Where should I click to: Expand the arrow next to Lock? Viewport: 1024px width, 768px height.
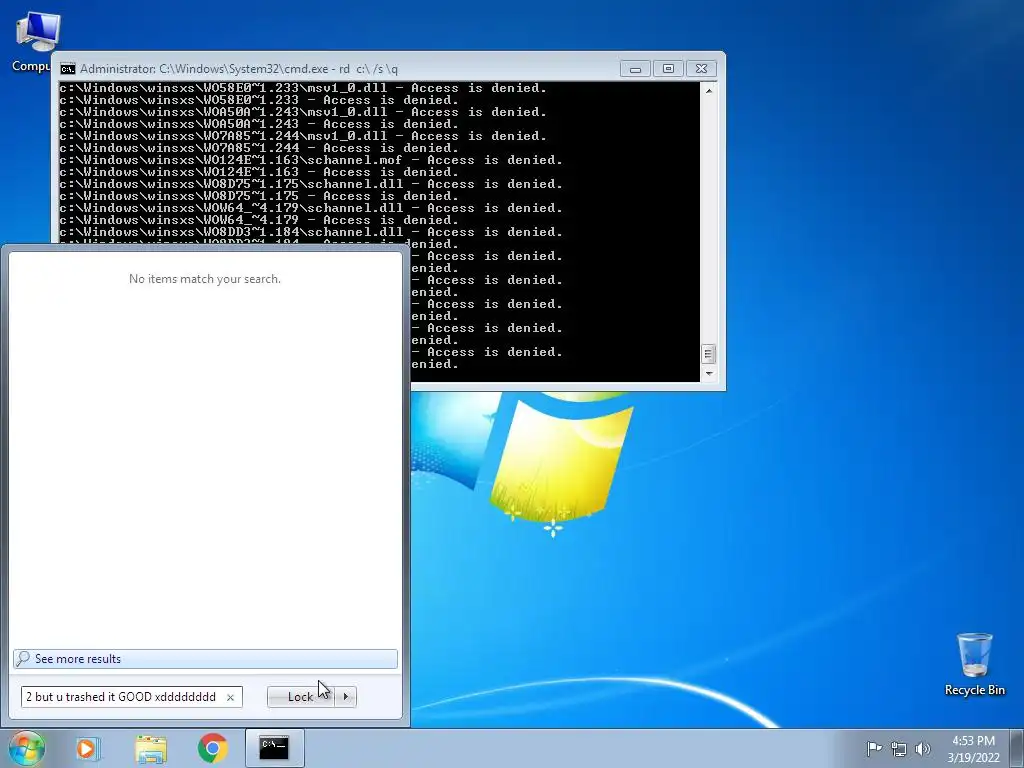tap(345, 697)
